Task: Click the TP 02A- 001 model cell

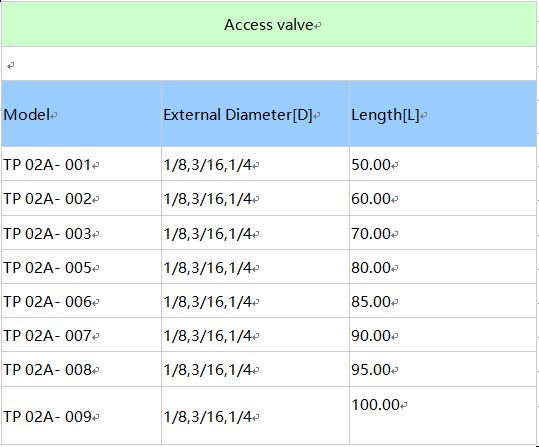Action: click(81, 164)
